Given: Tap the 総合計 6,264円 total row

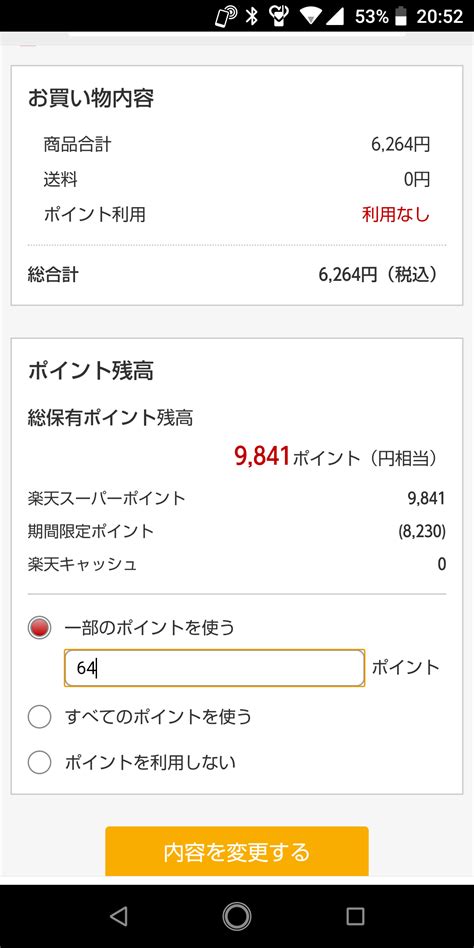Looking at the screenshot, I should [x=236, y=275].
